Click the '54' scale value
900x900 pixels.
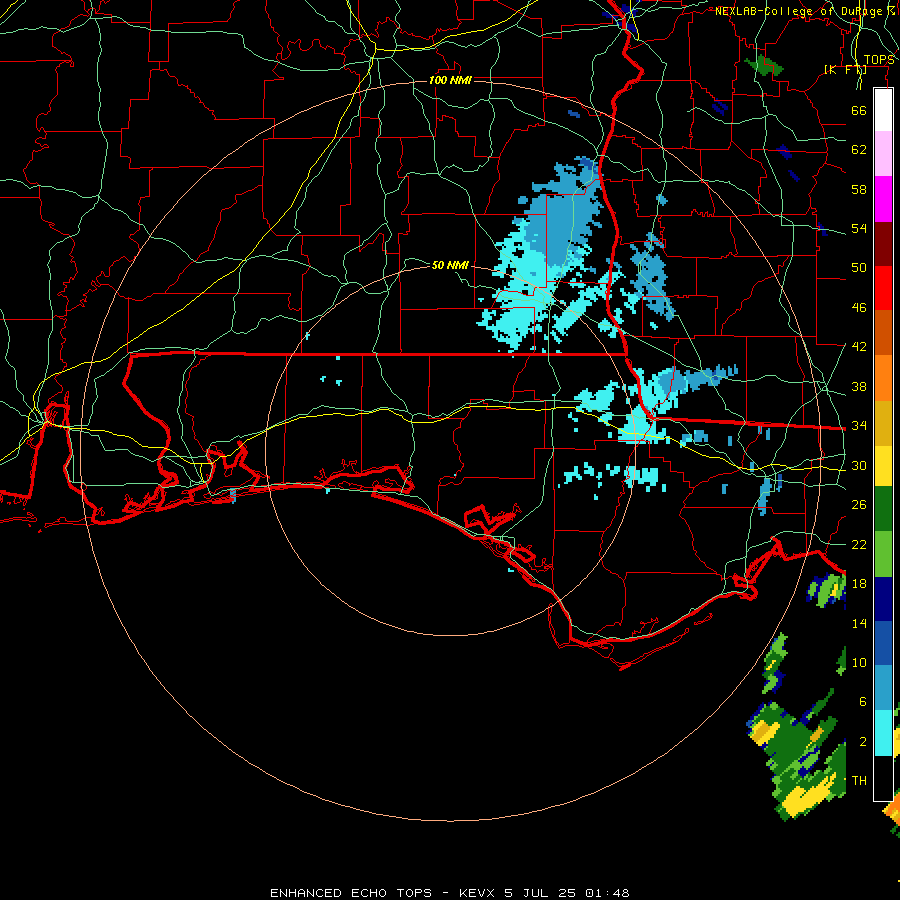[x=859, y=228]
